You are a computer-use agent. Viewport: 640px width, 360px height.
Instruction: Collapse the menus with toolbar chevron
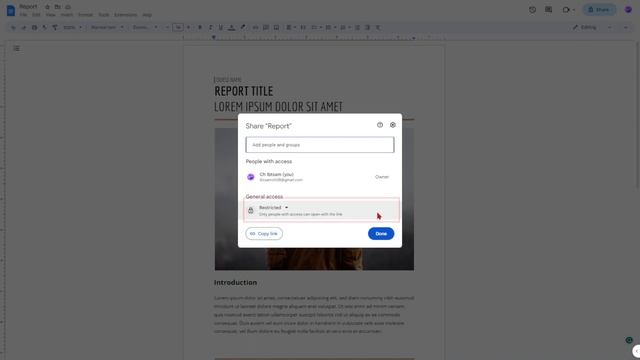[626, 27]
